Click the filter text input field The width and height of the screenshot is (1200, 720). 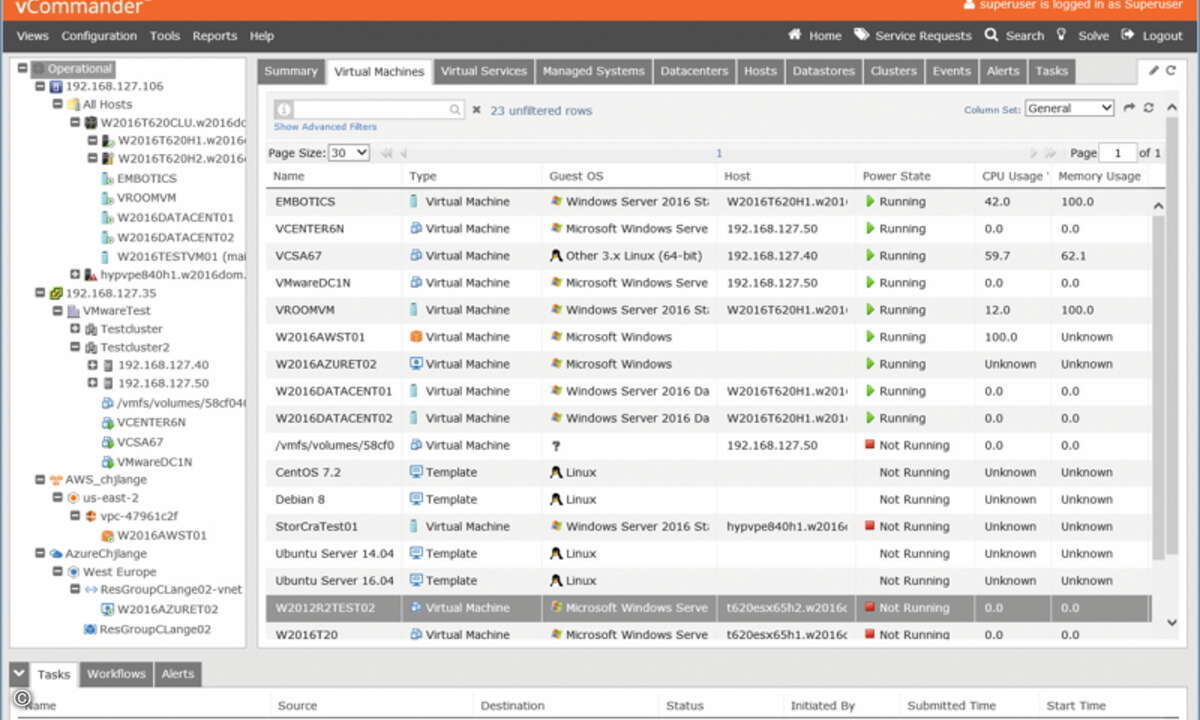coord(370,110)
